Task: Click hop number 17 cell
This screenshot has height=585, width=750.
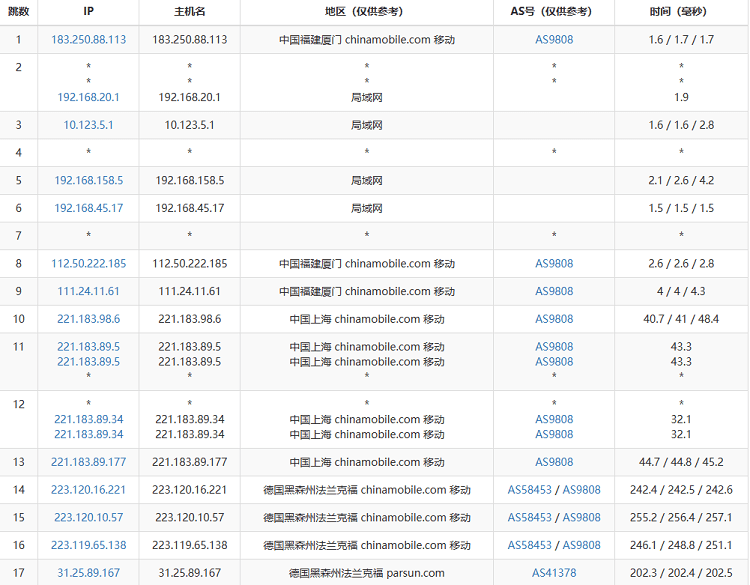Action: click(x=19, y=573)
